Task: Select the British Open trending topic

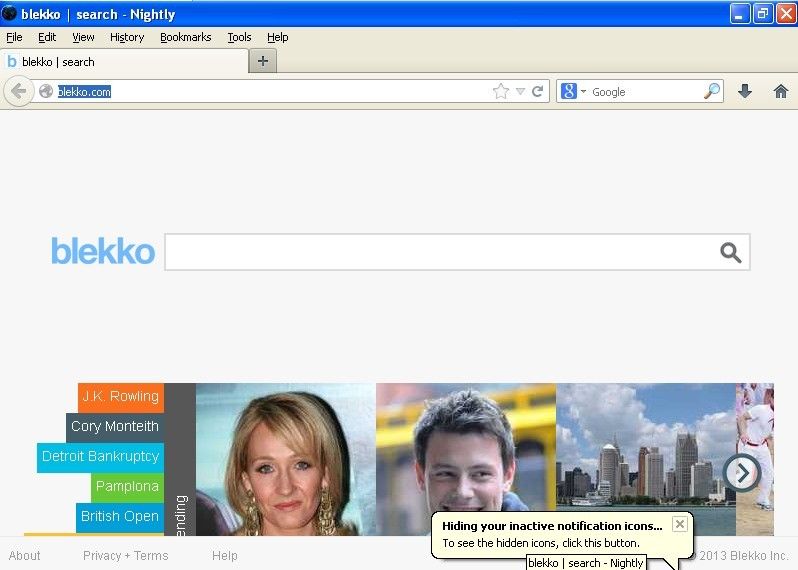Action: click(120, 518)
